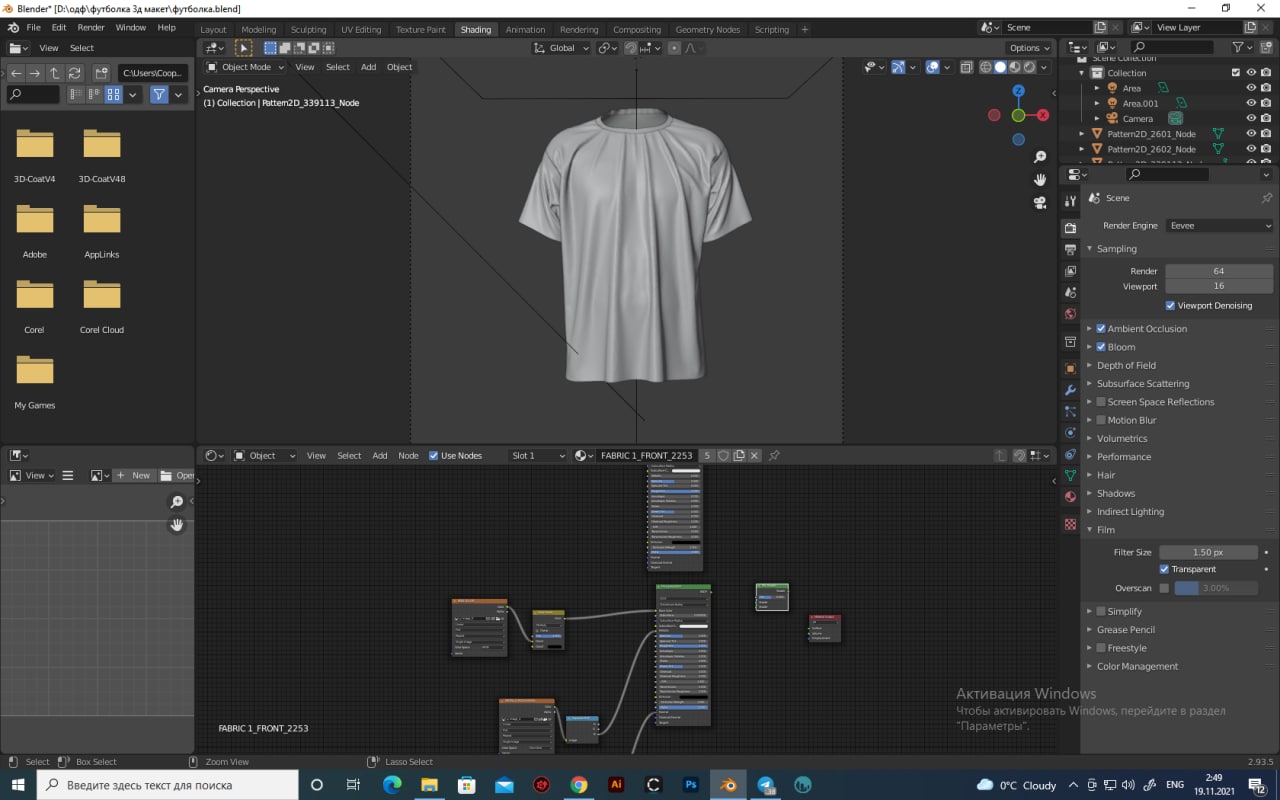Switch to the Modeling workspace tab

pos(259,29)
